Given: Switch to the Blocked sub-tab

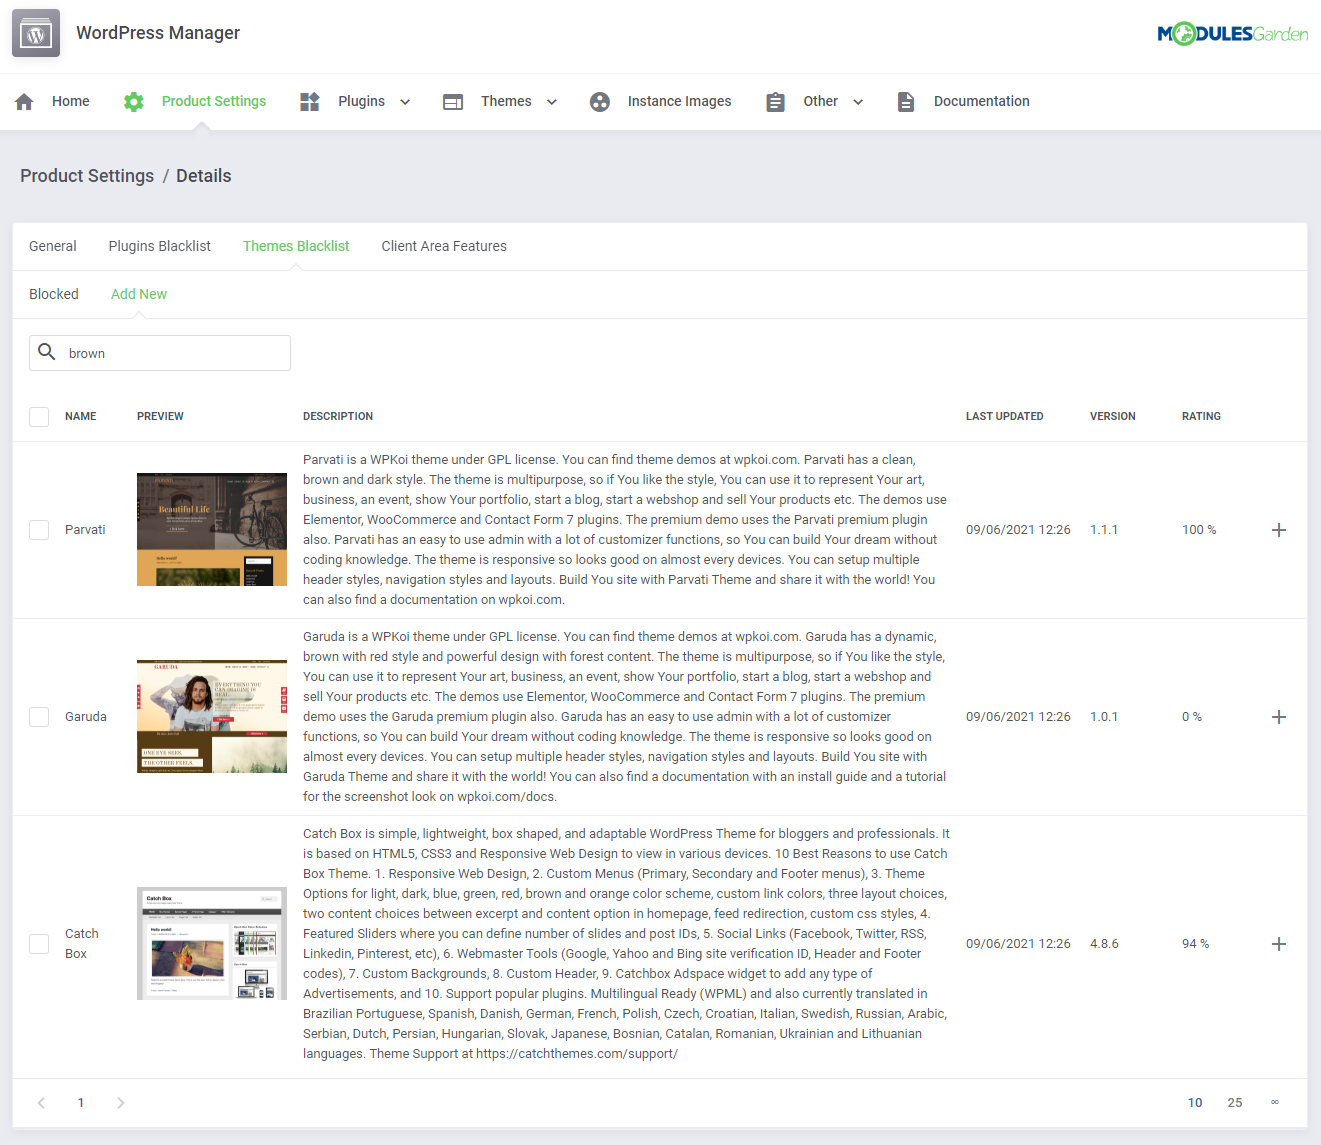Looking at the screenshot, I should click(54, 294).
